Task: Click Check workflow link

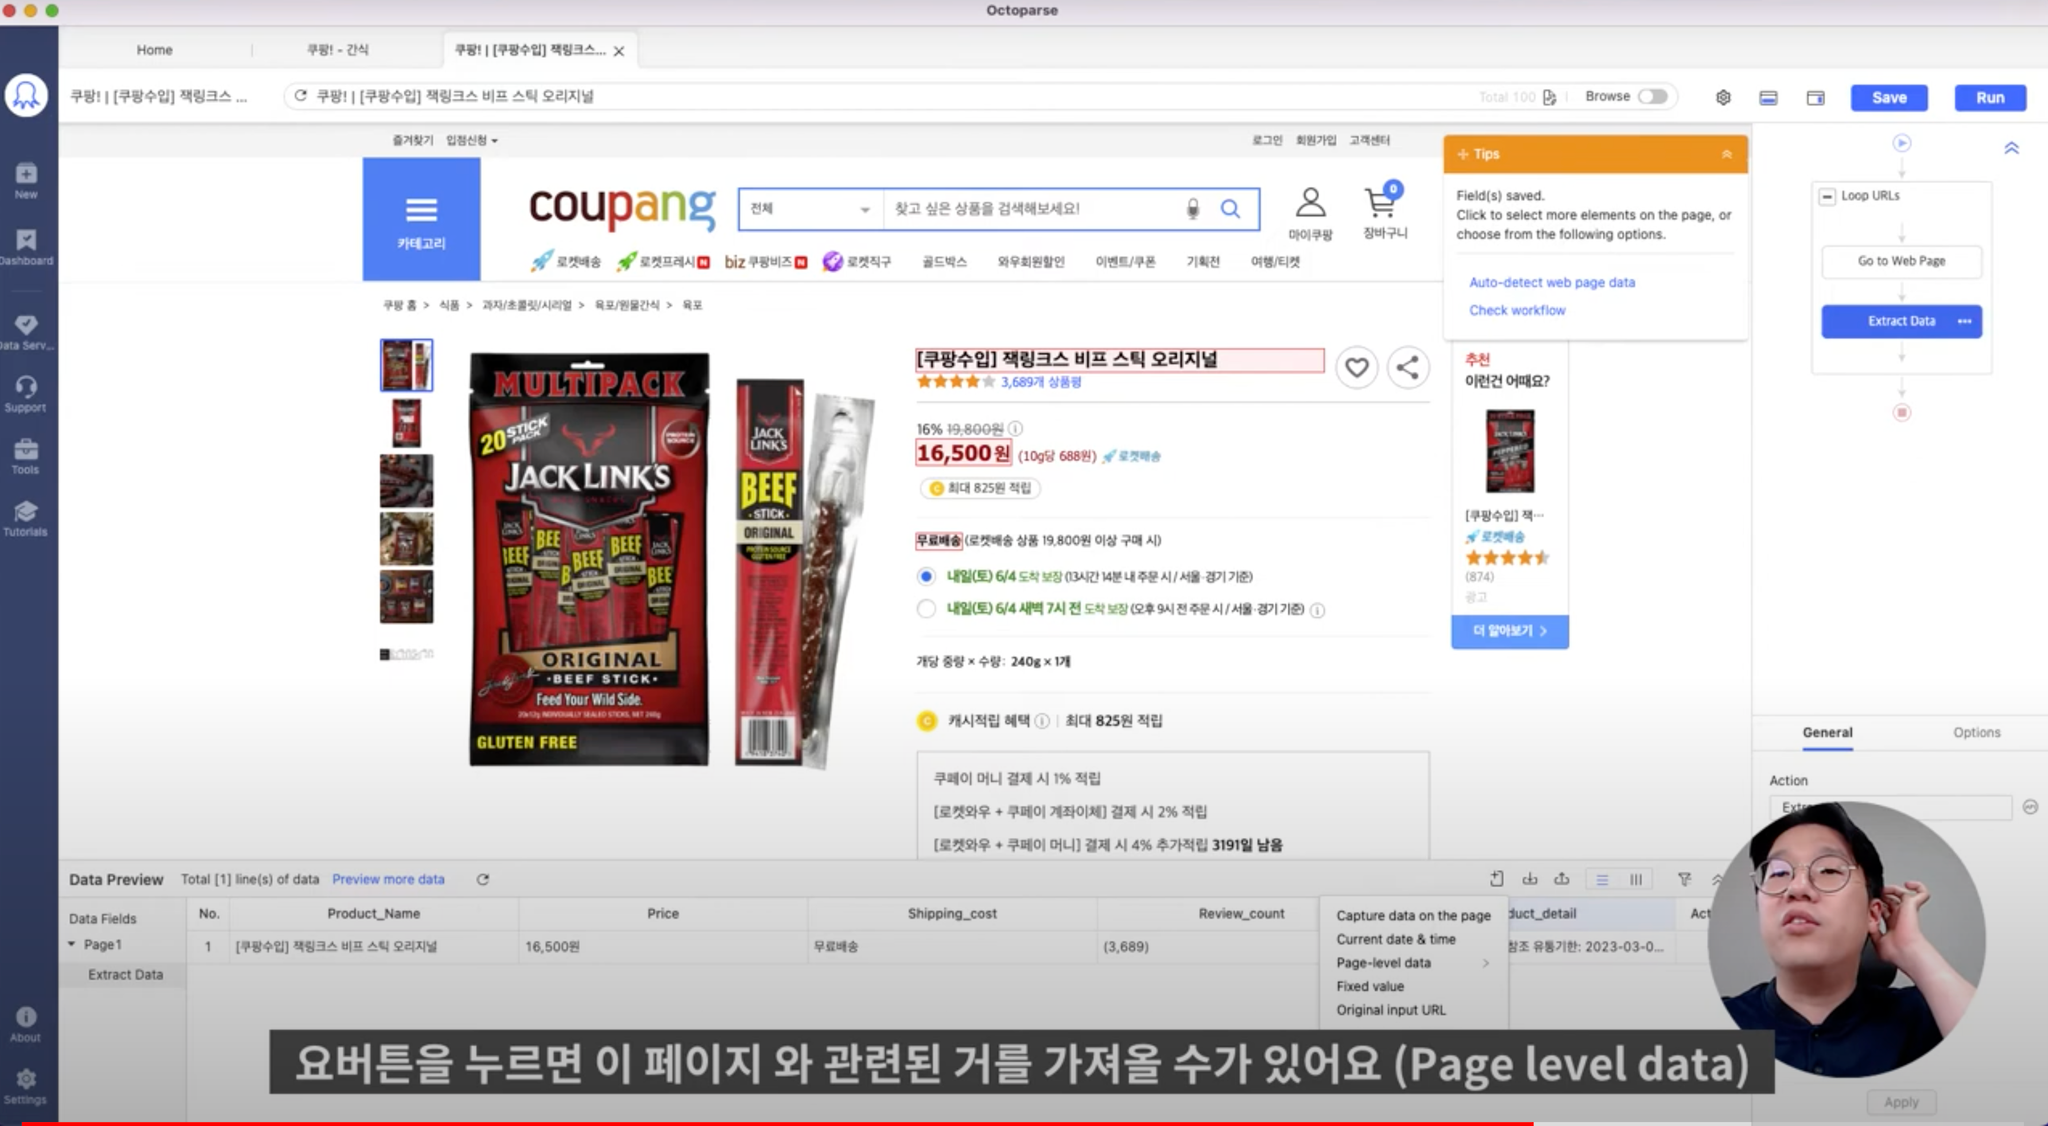Action: 1517,310
